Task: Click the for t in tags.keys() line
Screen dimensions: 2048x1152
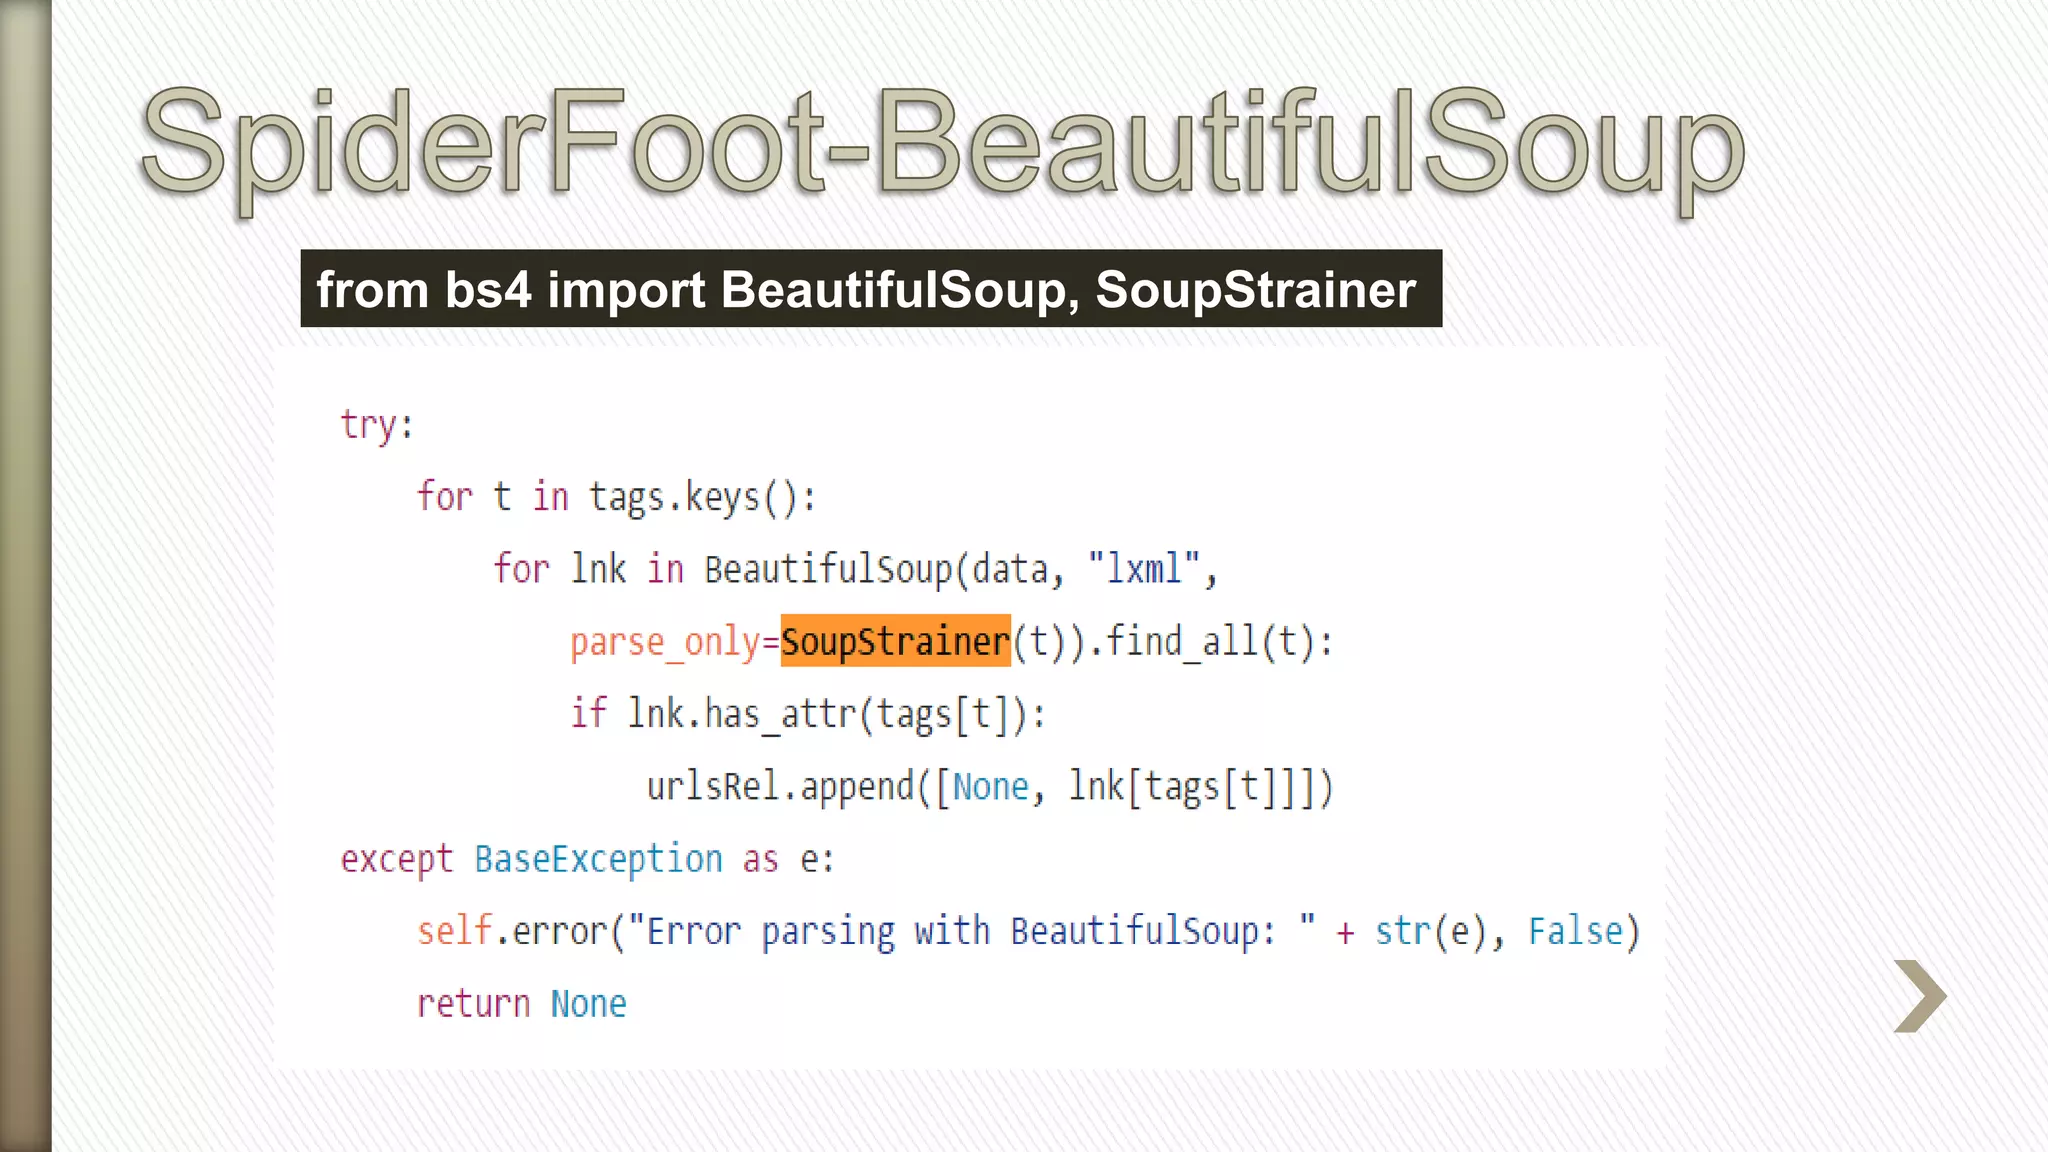Action: pos(615,497)
